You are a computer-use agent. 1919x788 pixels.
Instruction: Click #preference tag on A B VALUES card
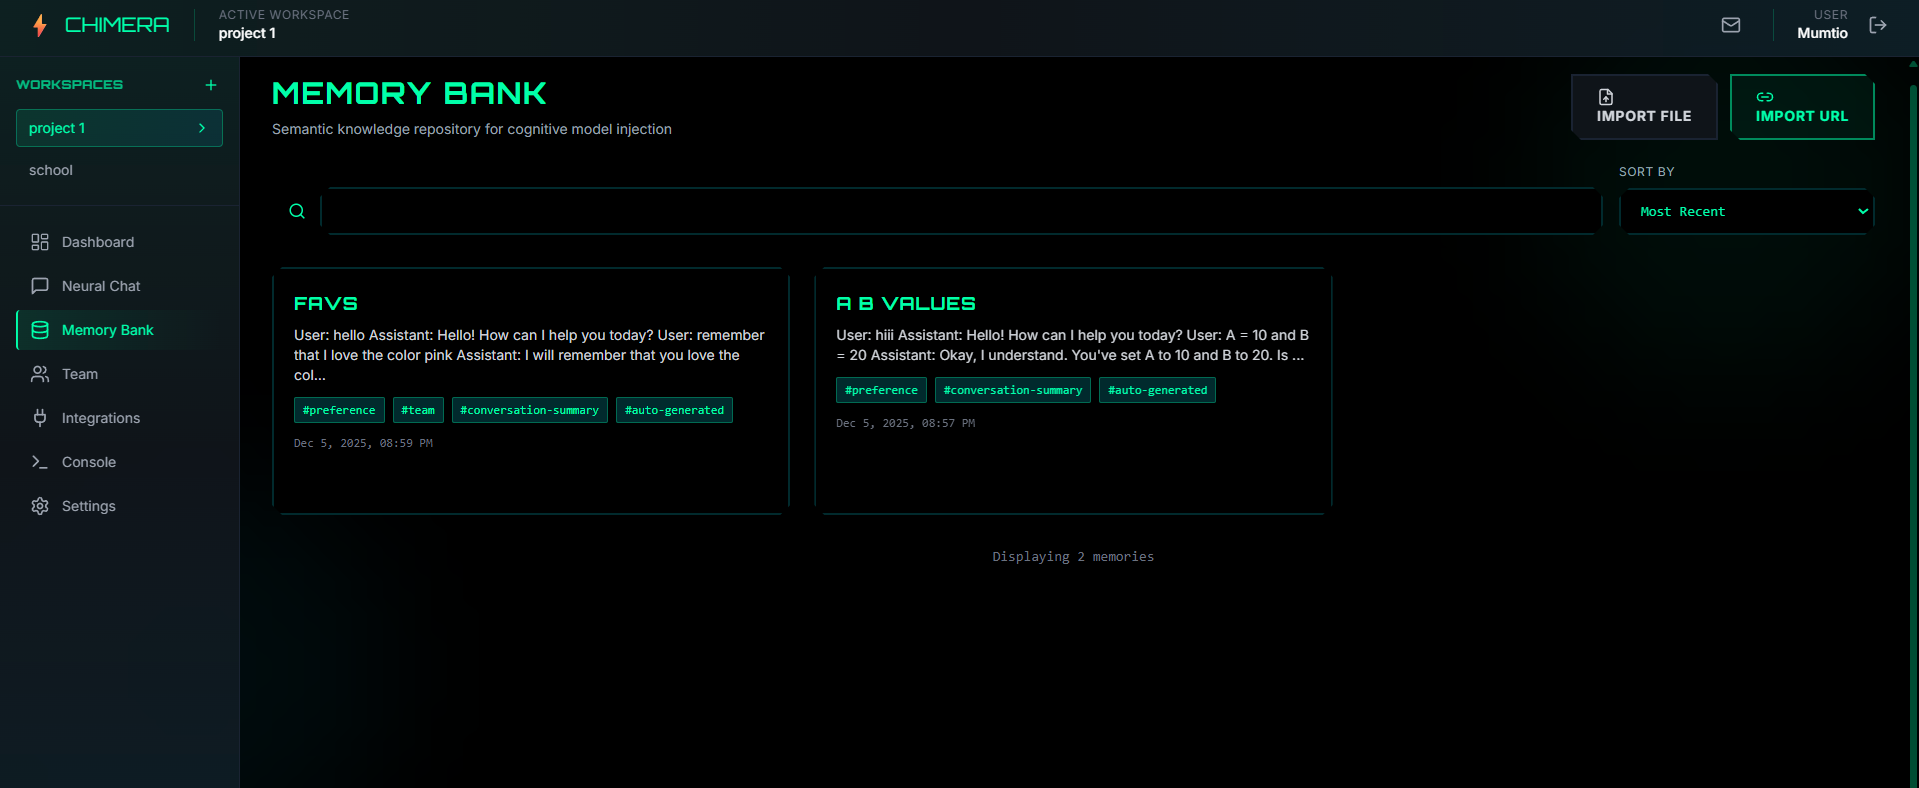coord(881,390)
